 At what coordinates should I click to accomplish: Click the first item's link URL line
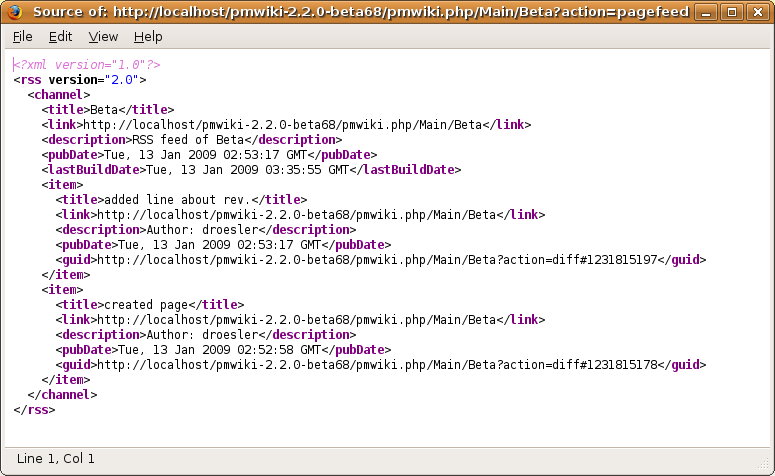300,215
